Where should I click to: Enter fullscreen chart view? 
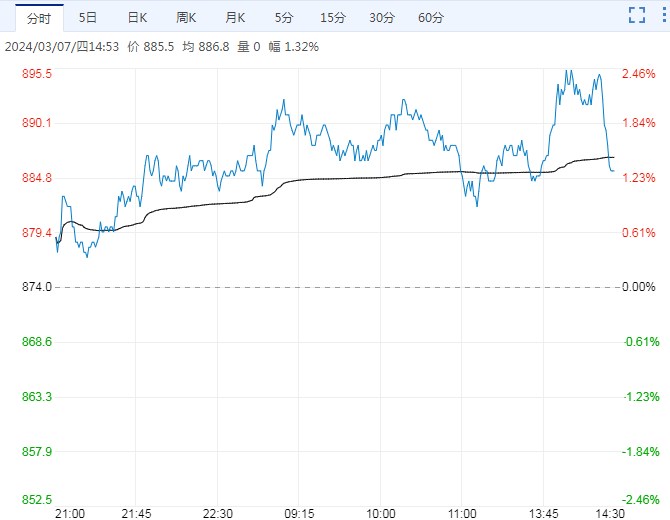click(636, 15)
